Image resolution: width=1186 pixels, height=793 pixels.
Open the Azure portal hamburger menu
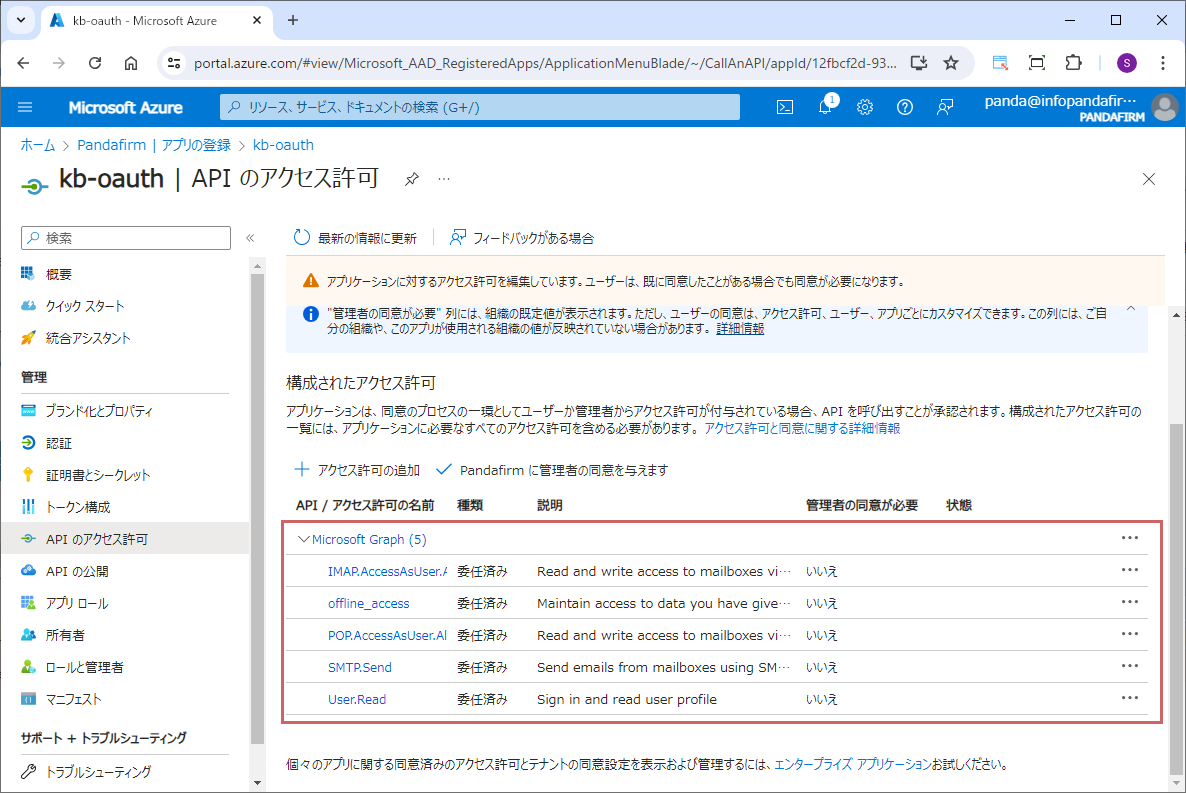coord(25,107)
